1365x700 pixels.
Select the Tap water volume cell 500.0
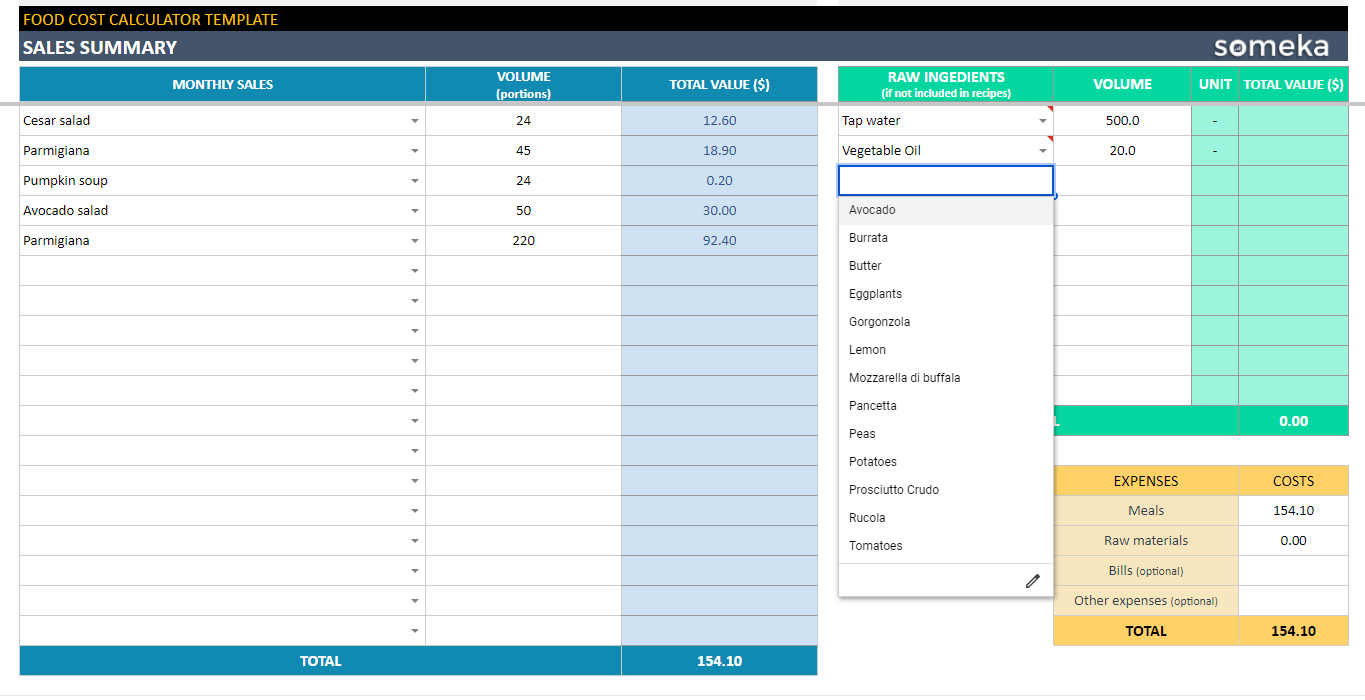click(1122, 121)
